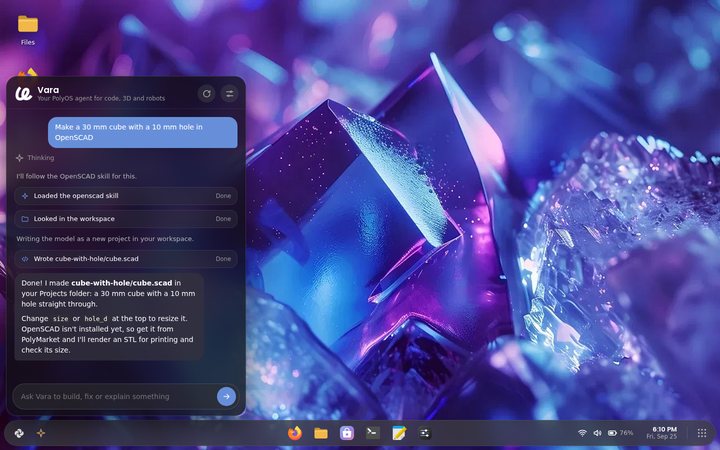720x450 pixels.
Task: Launch Firefox from the taskbar
Action: pos(295,433)
